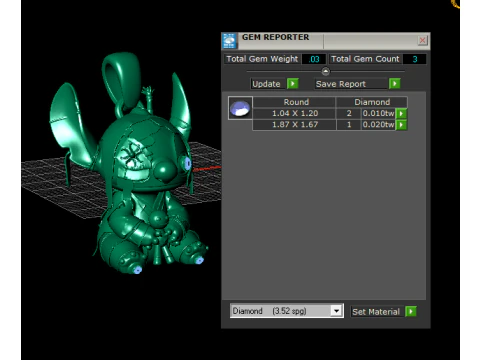
Task: Click the green arrow next to Update
Action: click(293, 83)
